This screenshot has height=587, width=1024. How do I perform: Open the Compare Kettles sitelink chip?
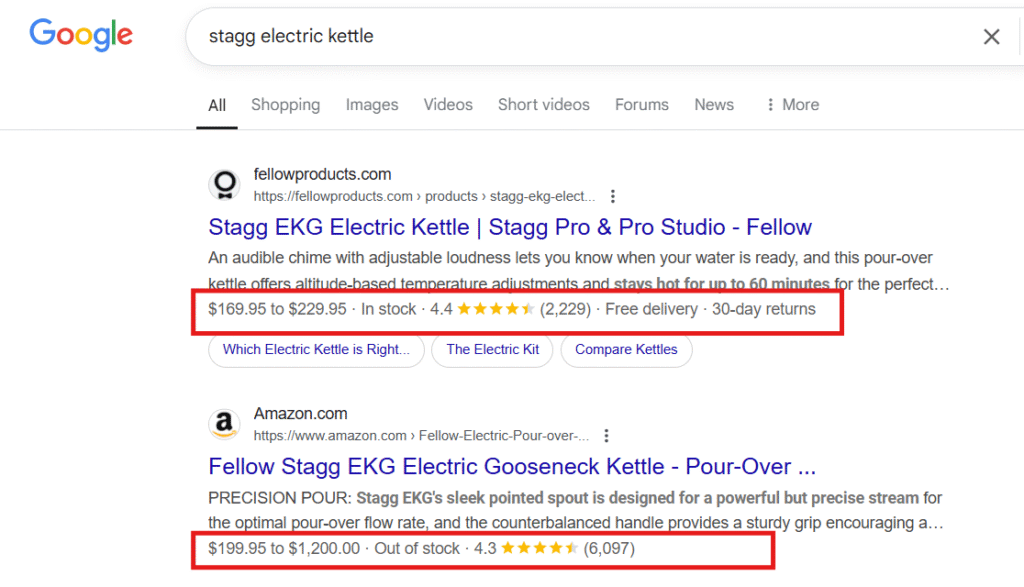[x=626, y=349]
